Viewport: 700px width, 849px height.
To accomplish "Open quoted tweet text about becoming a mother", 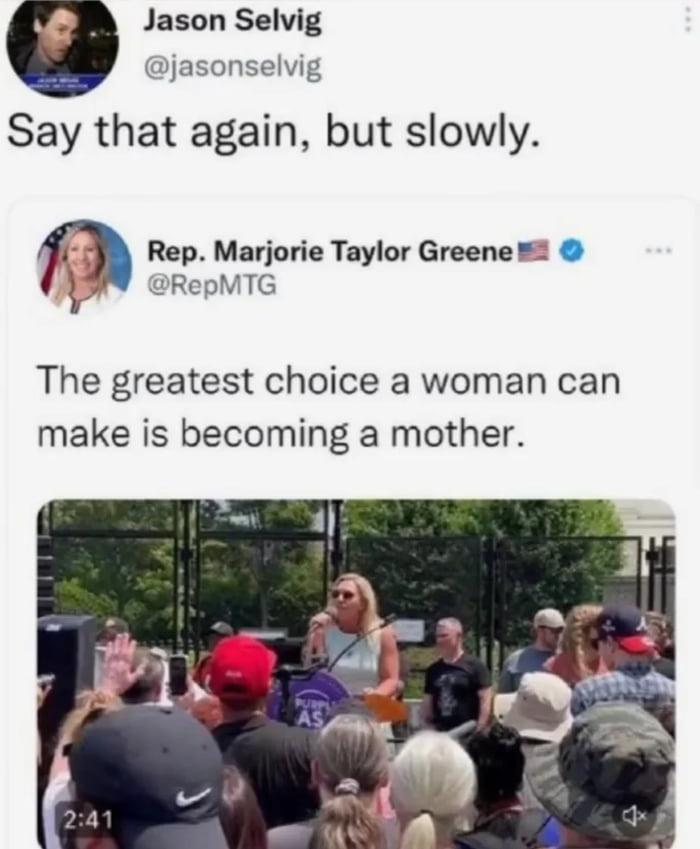I will point(329,407).
